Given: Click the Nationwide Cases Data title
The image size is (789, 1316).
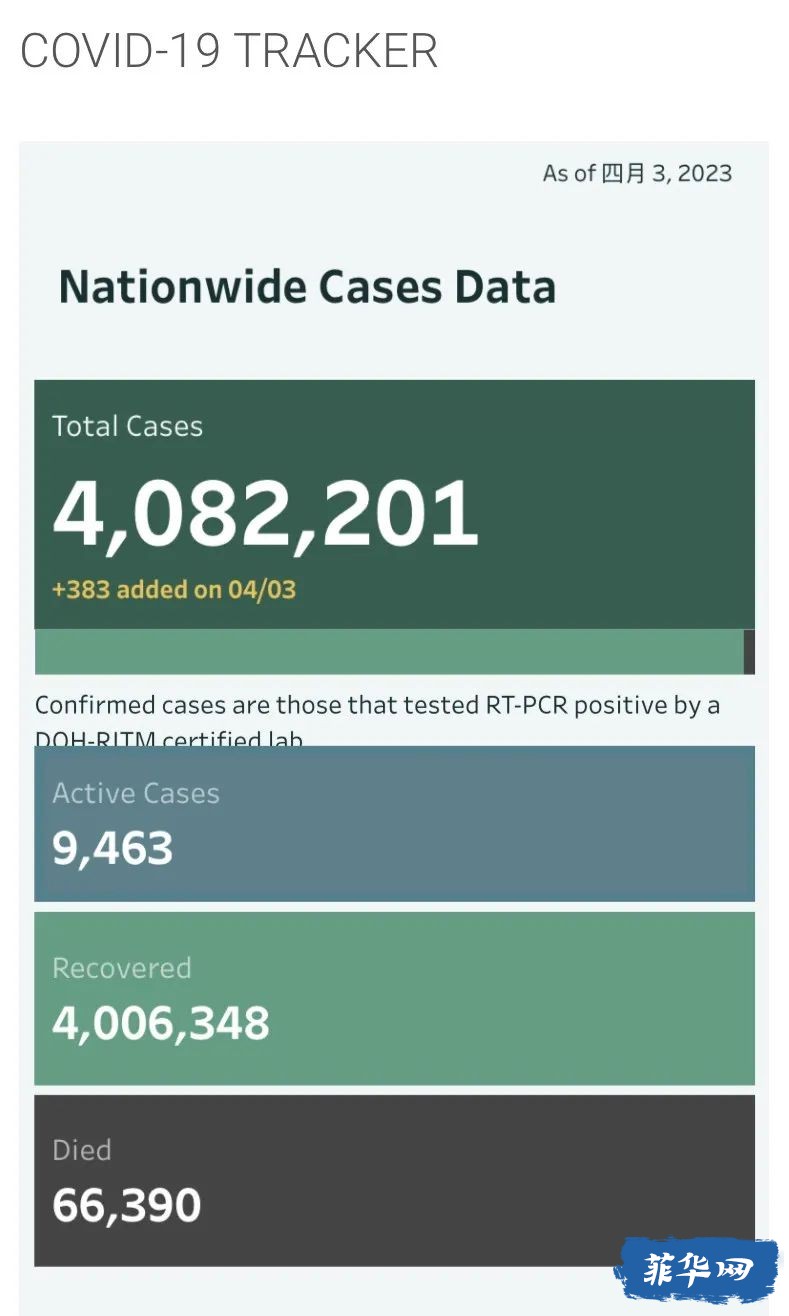Looking at the screenshot, I should [x=307, y=287].
